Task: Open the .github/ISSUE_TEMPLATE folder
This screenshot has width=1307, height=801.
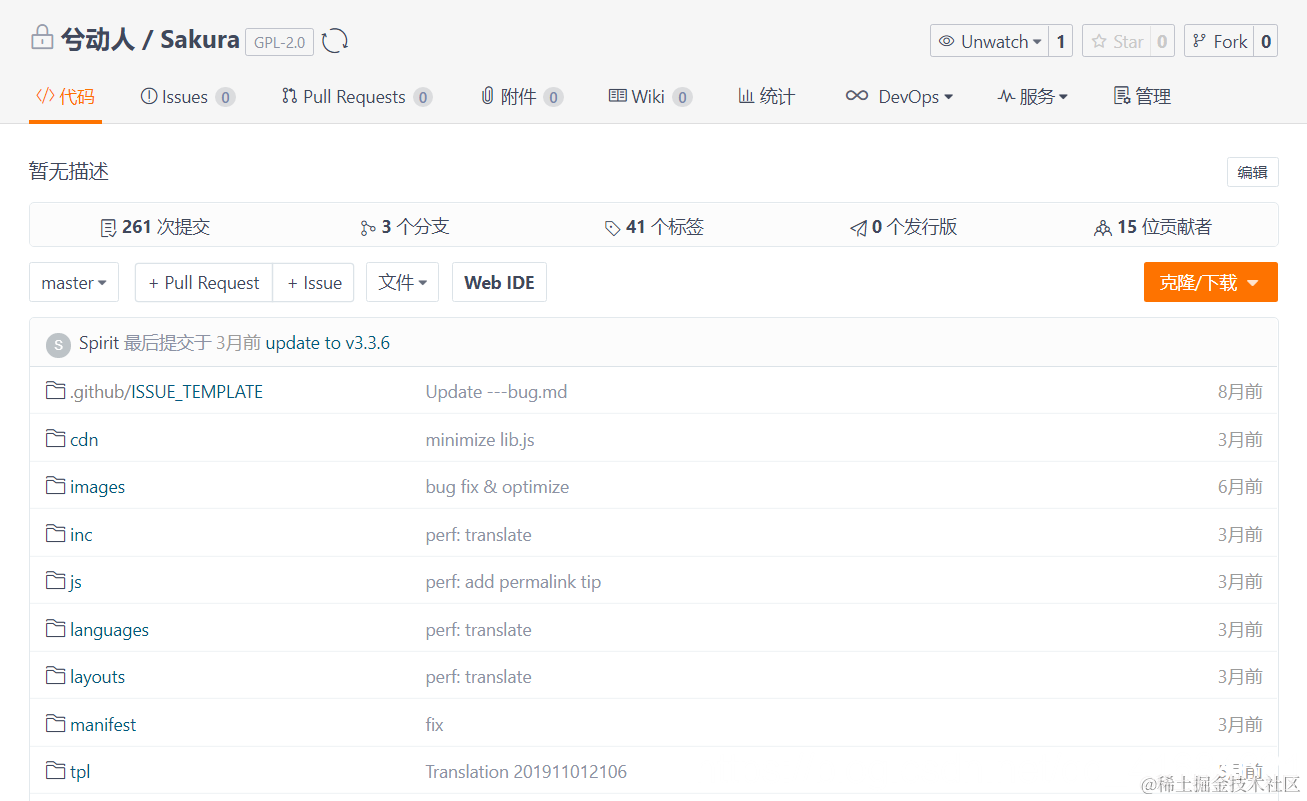Action: (166, 392)
